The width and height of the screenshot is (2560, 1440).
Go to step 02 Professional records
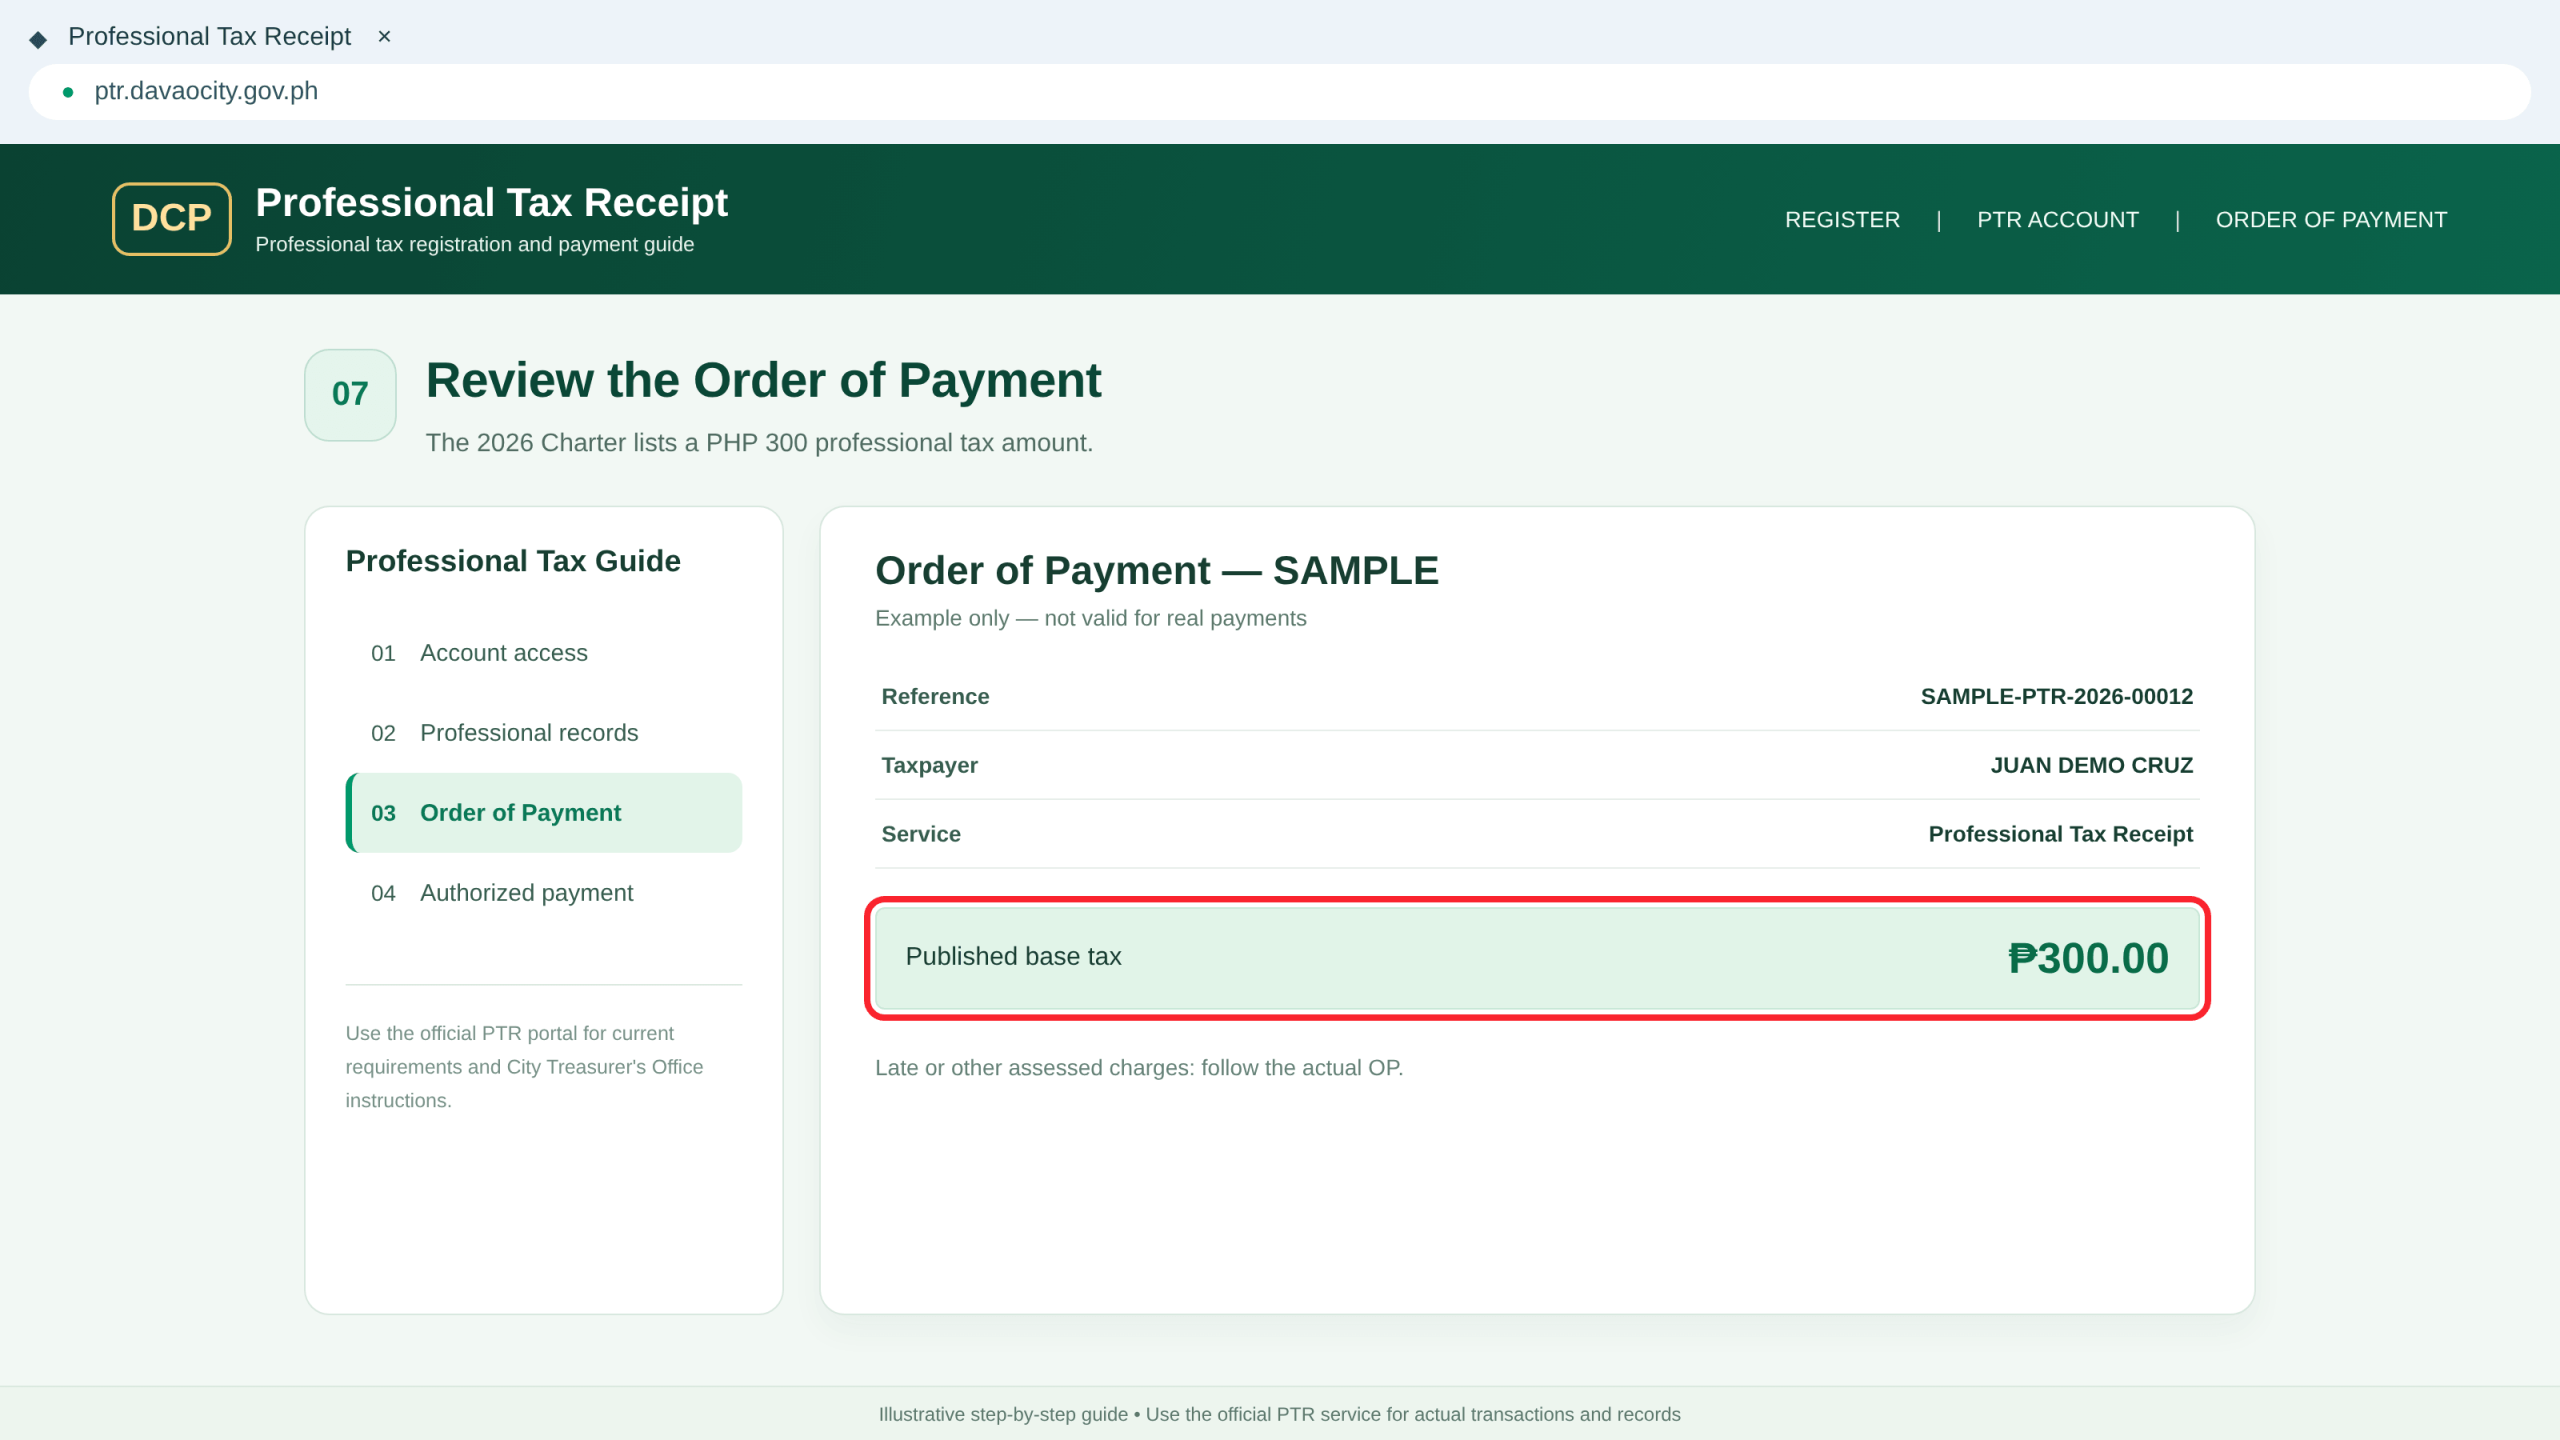tap(544, 733)
